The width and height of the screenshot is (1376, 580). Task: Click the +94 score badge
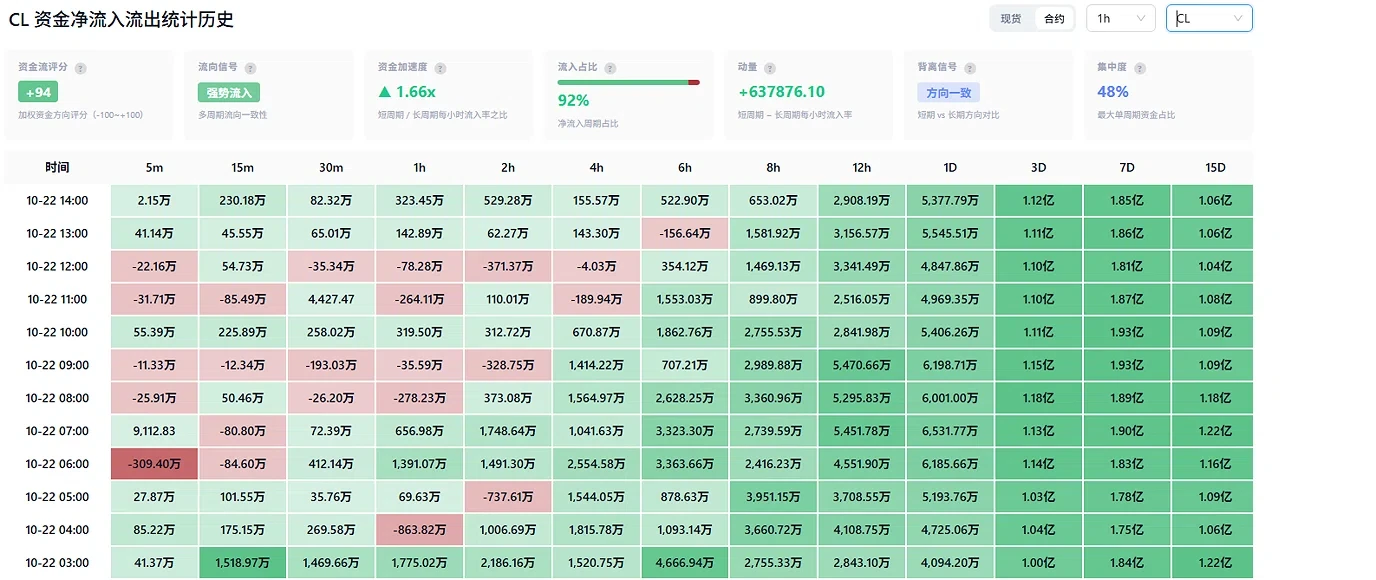[38, 93]
